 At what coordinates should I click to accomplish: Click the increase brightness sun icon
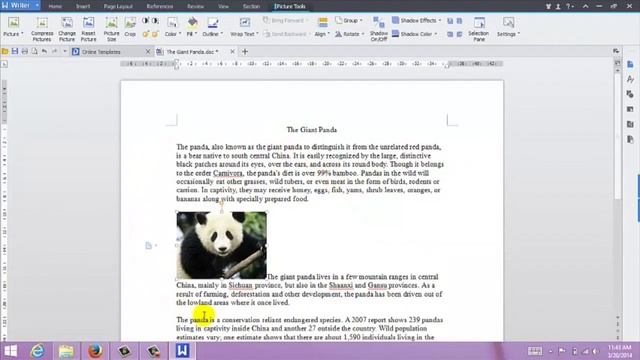146,34
